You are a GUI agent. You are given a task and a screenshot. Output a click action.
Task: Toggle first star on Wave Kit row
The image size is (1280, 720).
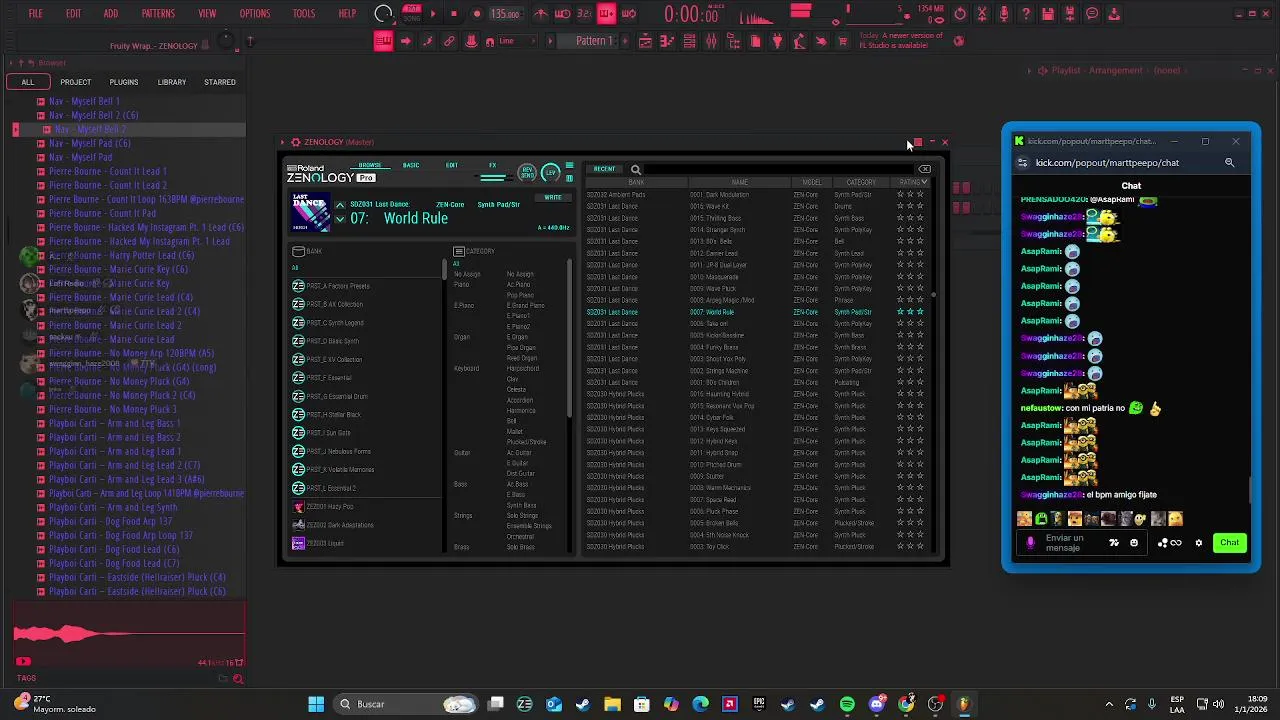pyautogui.click(x=900, y=207)
